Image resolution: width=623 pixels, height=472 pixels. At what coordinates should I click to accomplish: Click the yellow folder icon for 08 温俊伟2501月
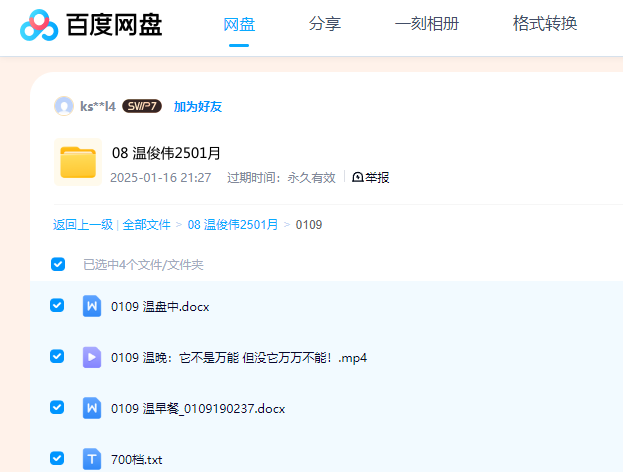(78, 162)
